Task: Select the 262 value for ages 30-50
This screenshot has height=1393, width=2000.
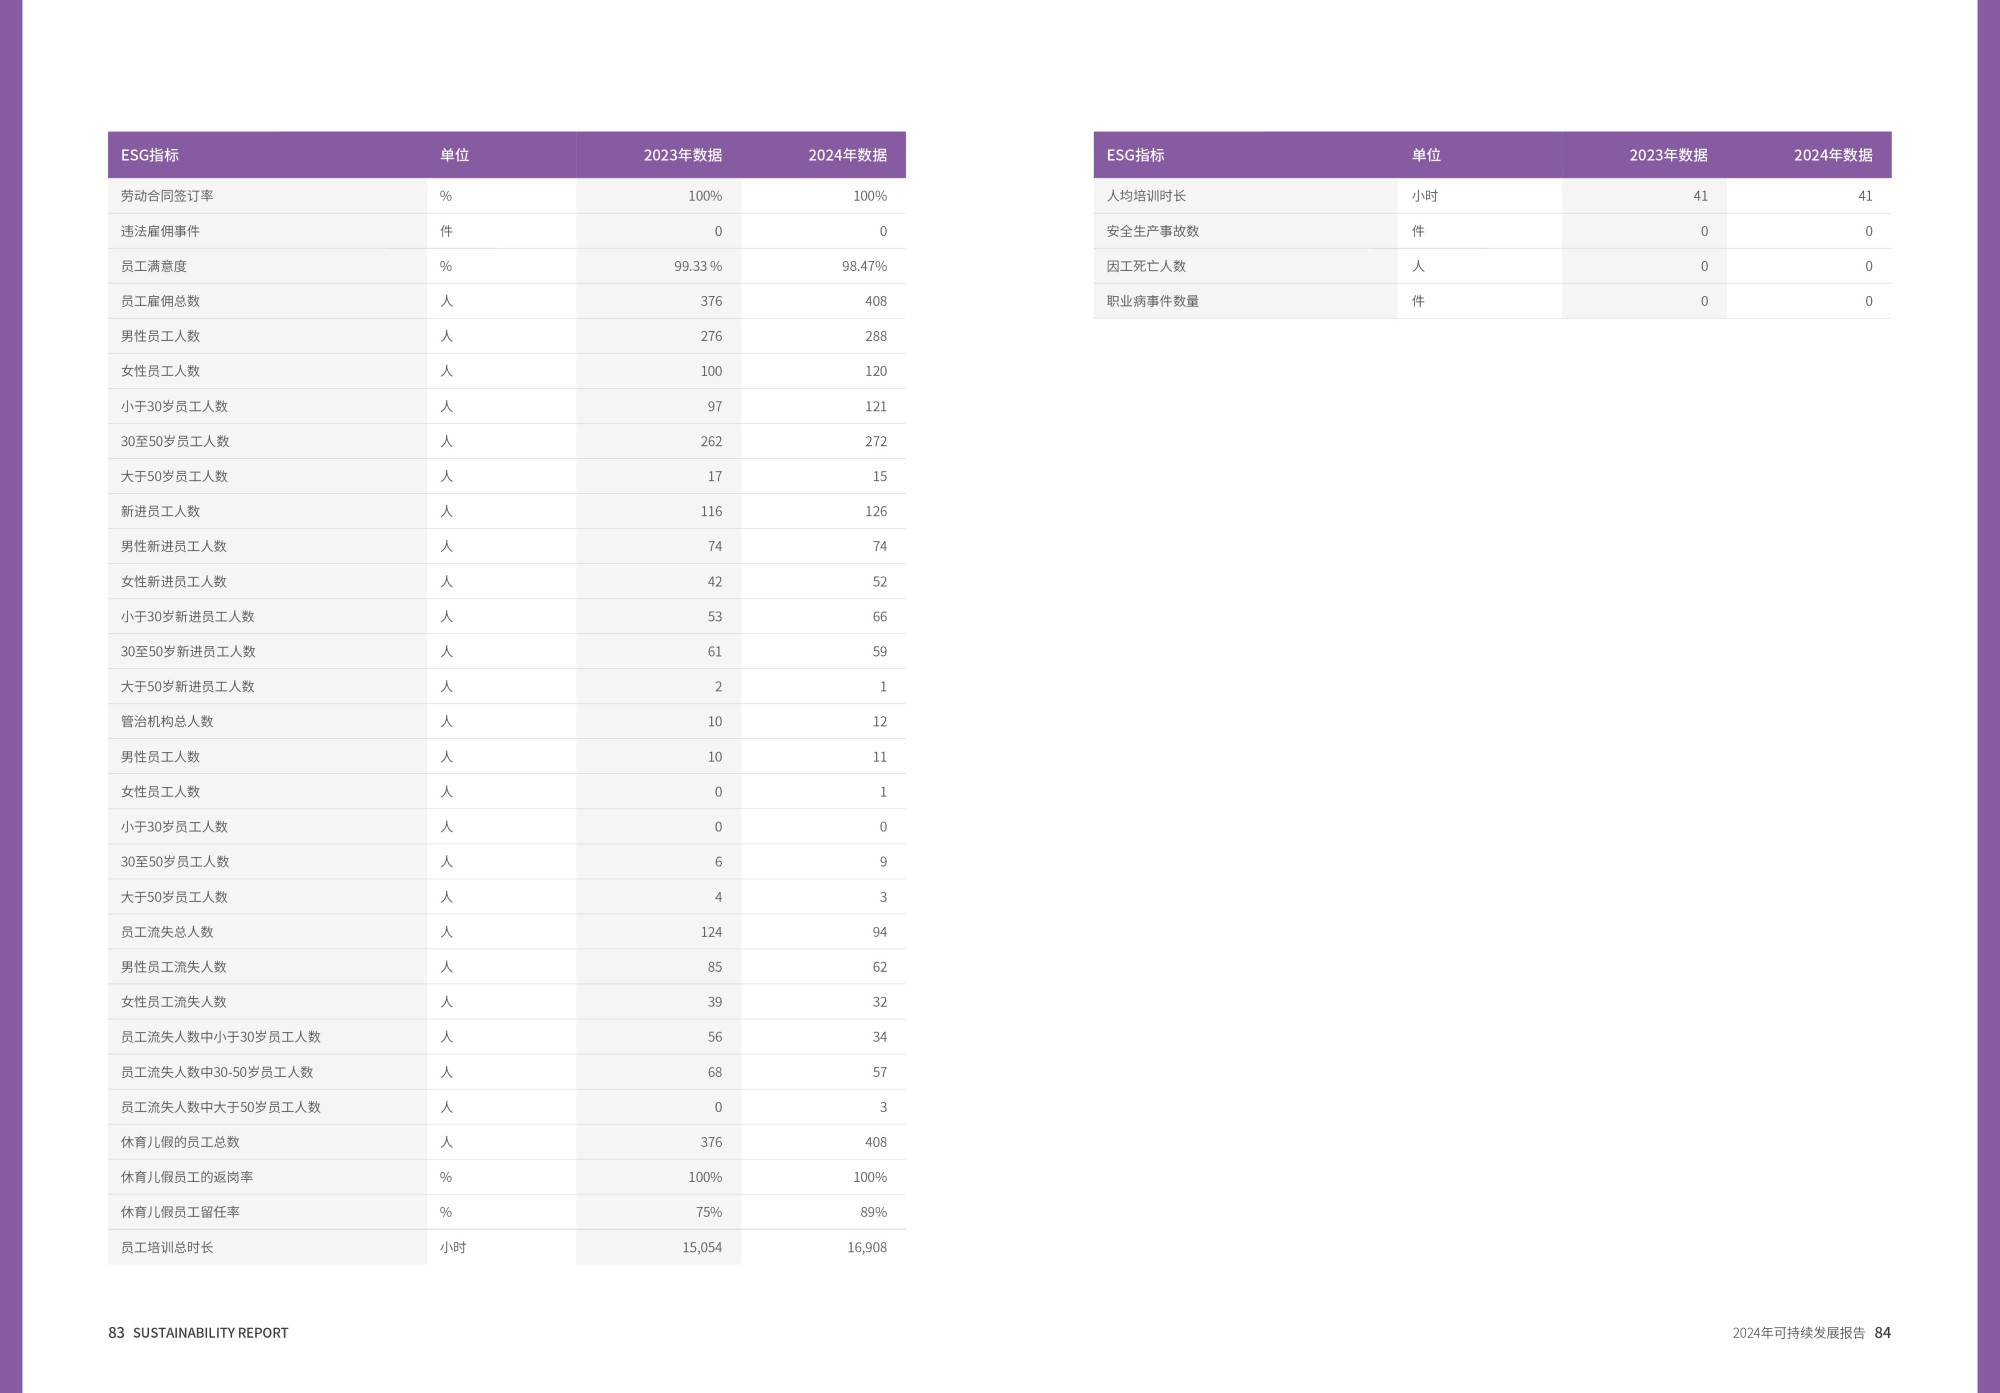Action: tap(711, 441)
